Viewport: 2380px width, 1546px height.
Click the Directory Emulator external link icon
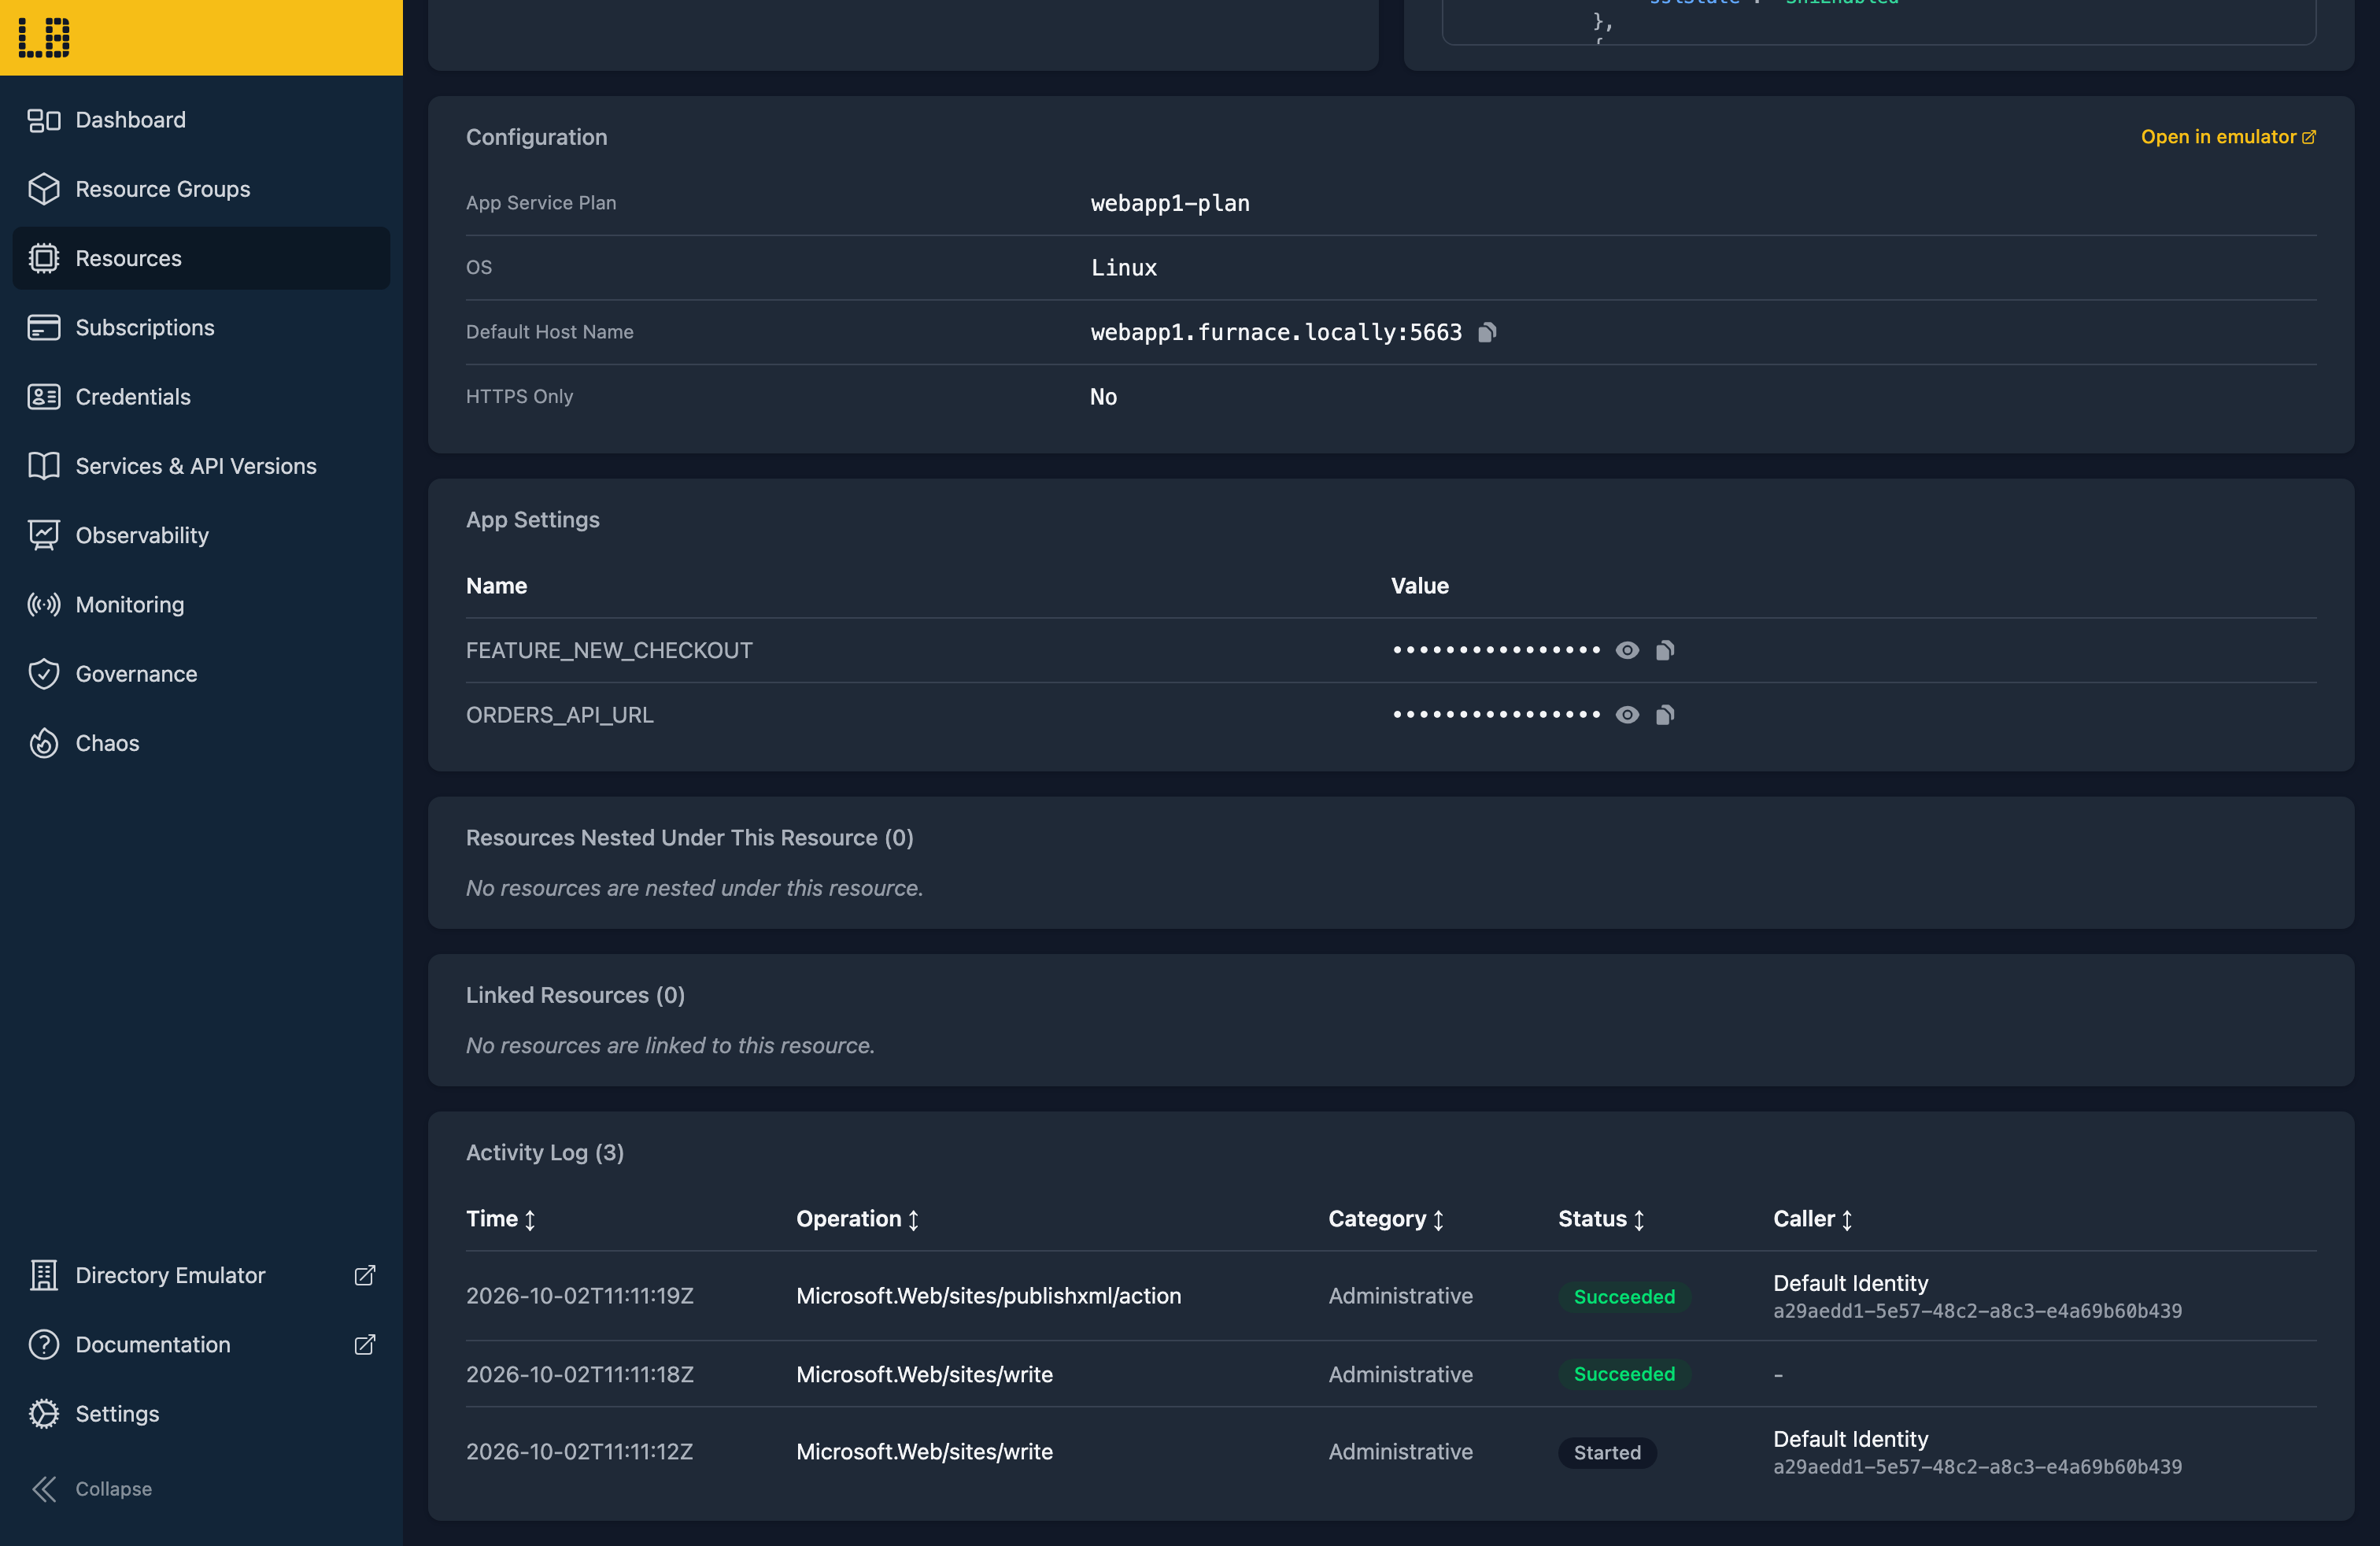365,1275
